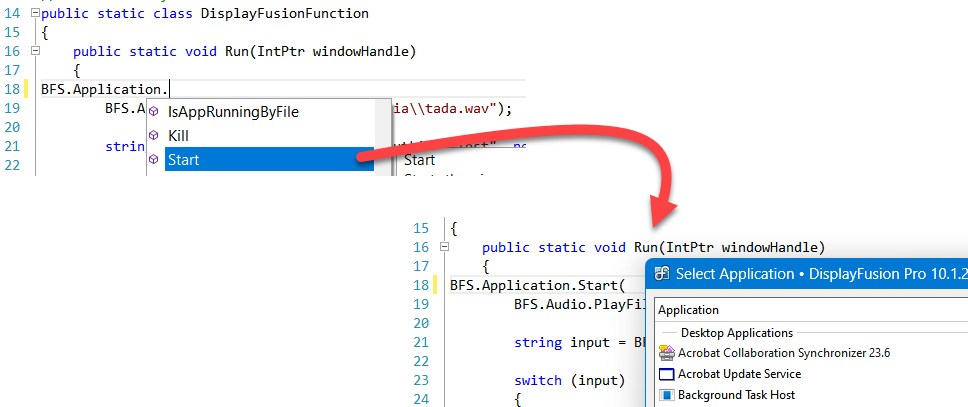Select IsAppRunningByFile from the autocomplete list
This screenshot has height=407, width=968.
click(x=233, y=112)
